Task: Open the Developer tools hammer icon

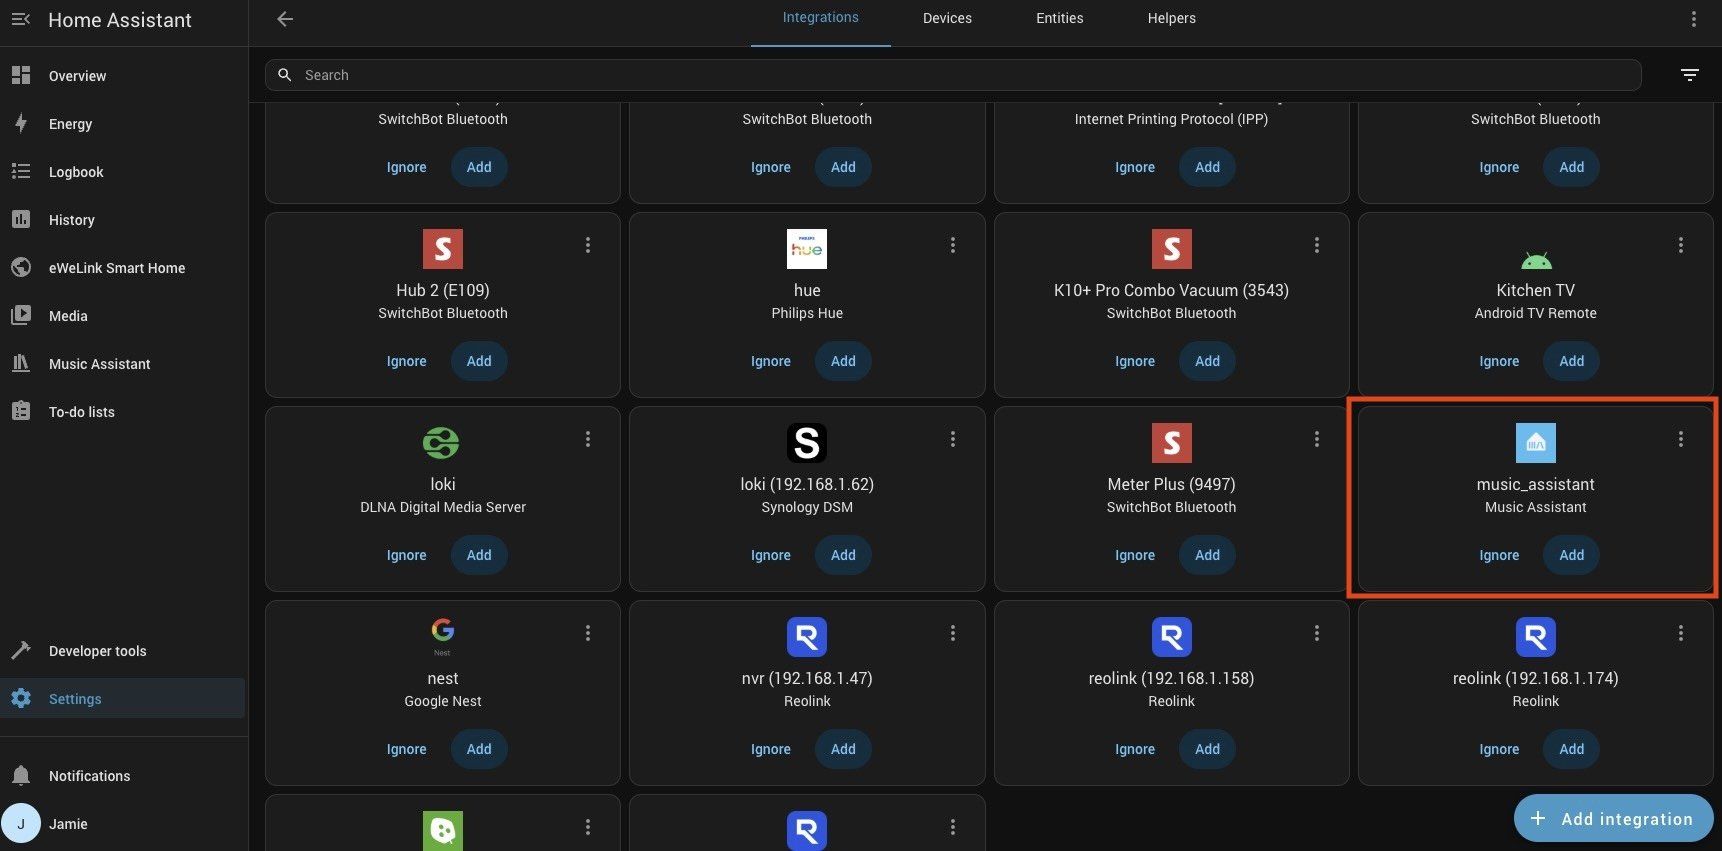Action: [x=21, y=651]
